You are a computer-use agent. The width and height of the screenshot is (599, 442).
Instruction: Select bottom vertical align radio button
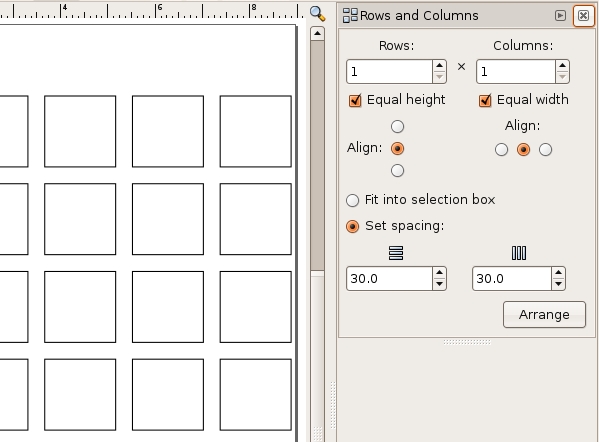coord(397,170)
